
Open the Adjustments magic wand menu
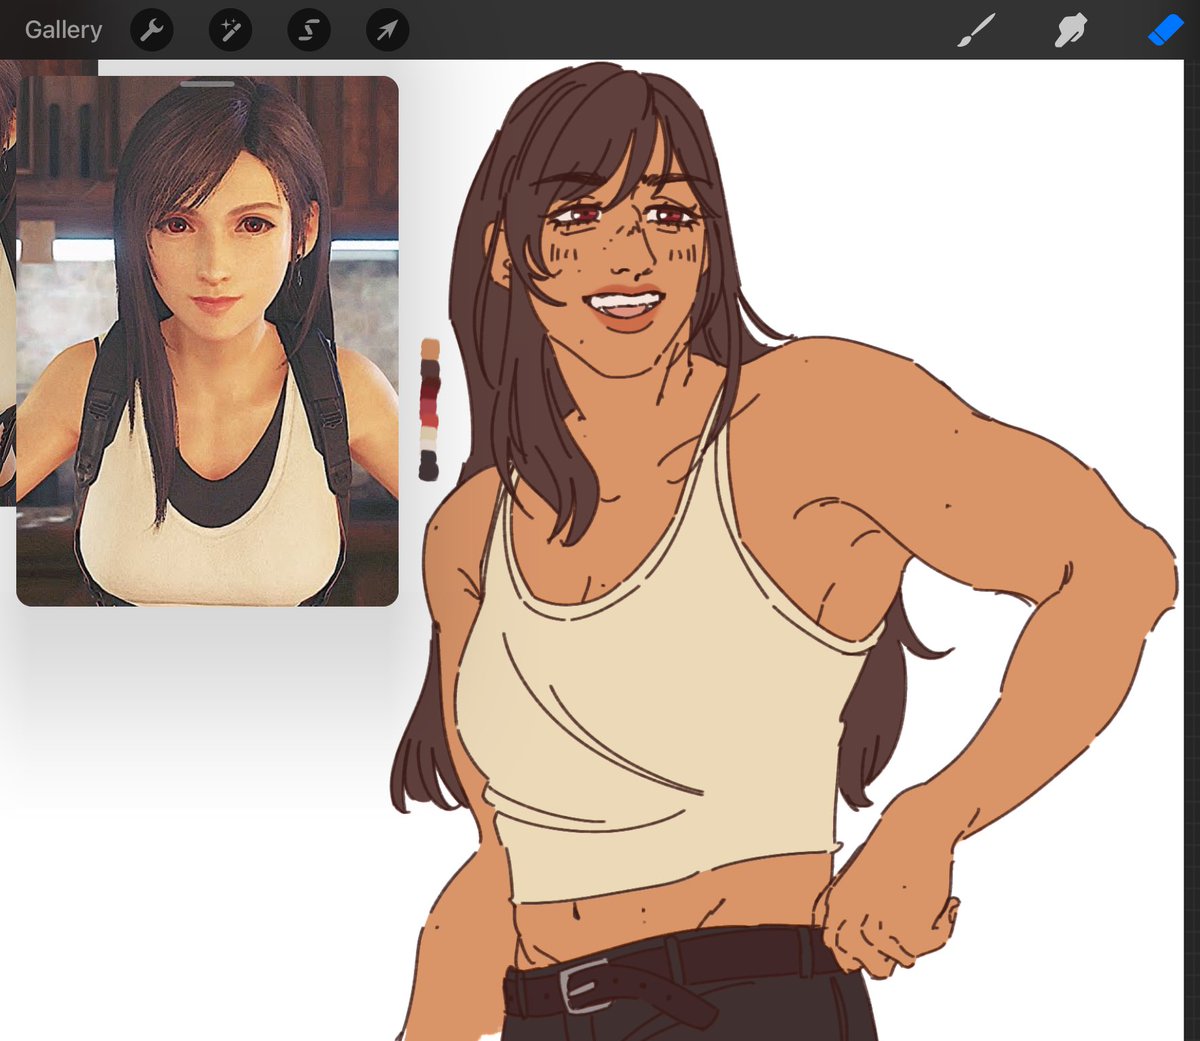pos(230,30)
